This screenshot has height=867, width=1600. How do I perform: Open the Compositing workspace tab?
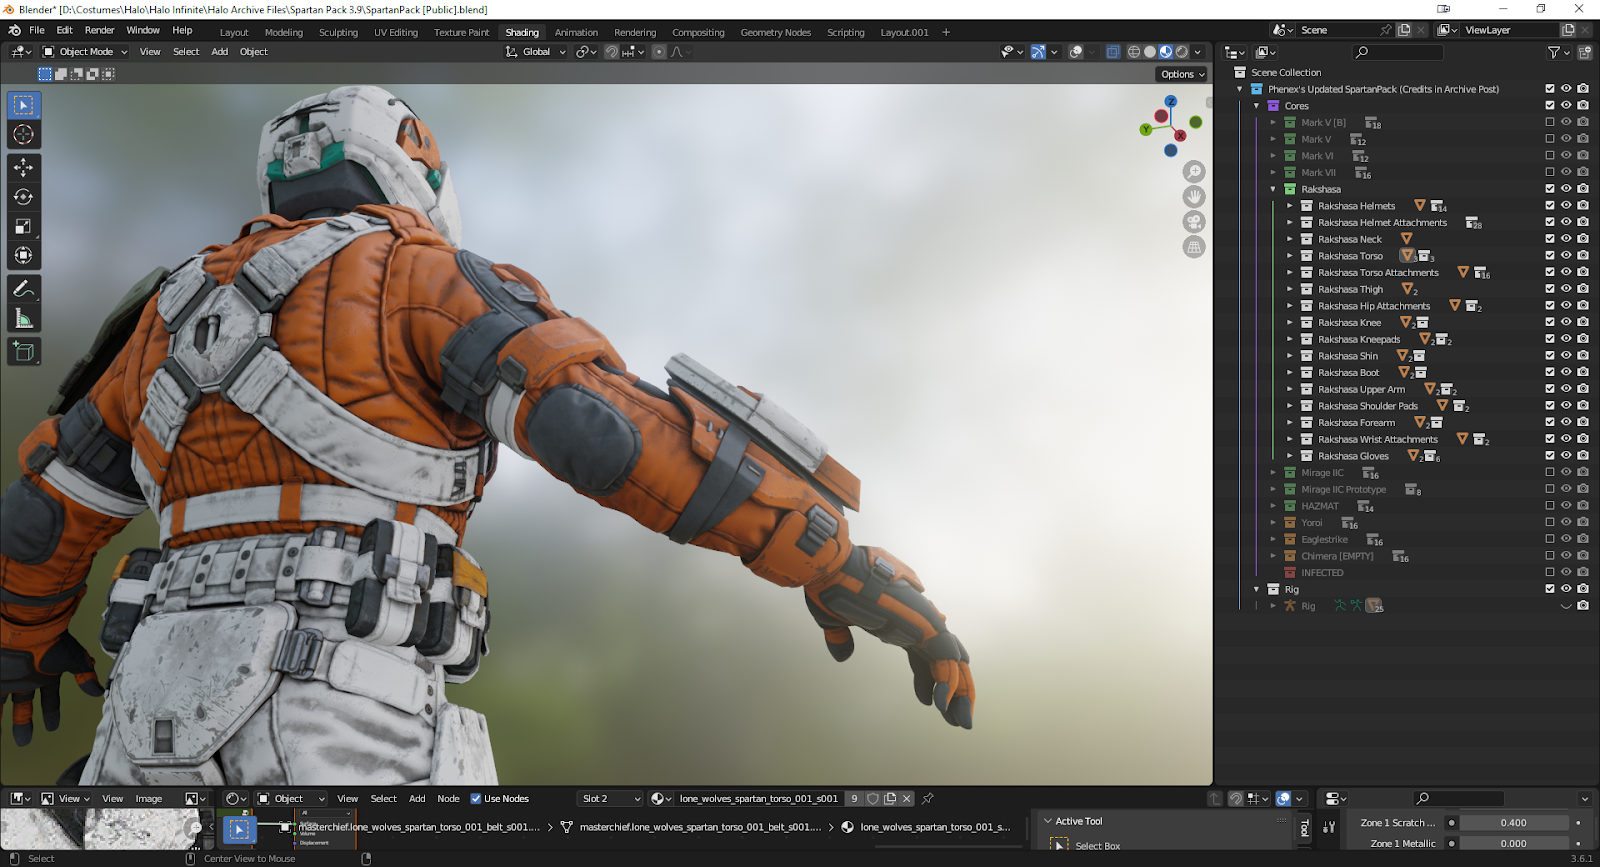(698, 32)
